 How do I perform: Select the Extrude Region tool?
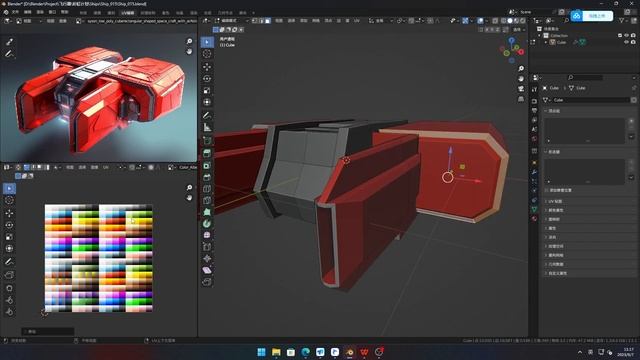207,153
